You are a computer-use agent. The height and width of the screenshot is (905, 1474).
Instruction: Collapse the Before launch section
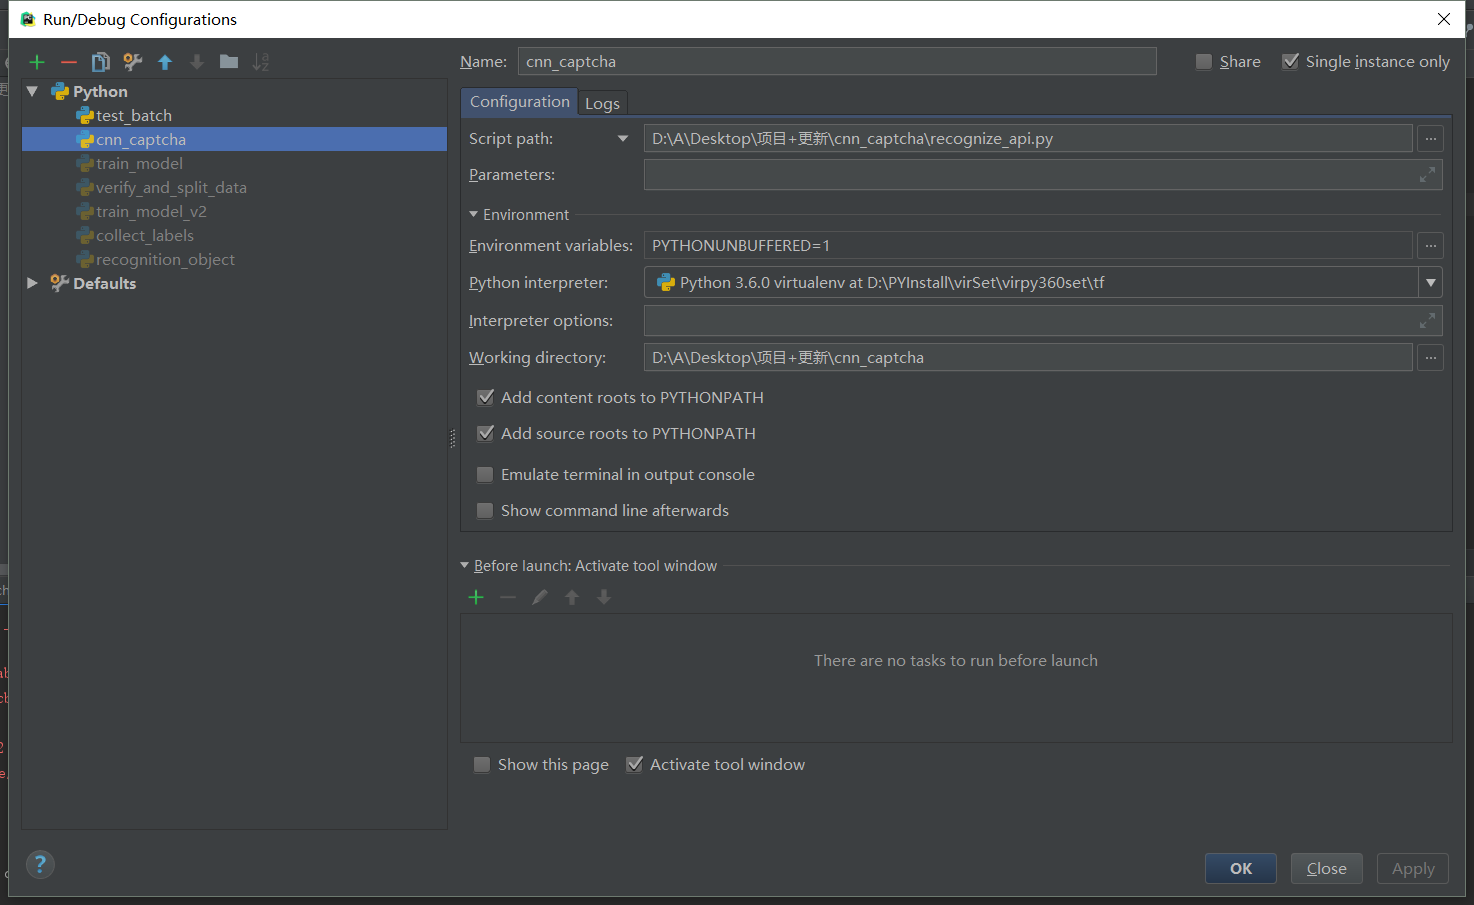coord(465,566)
